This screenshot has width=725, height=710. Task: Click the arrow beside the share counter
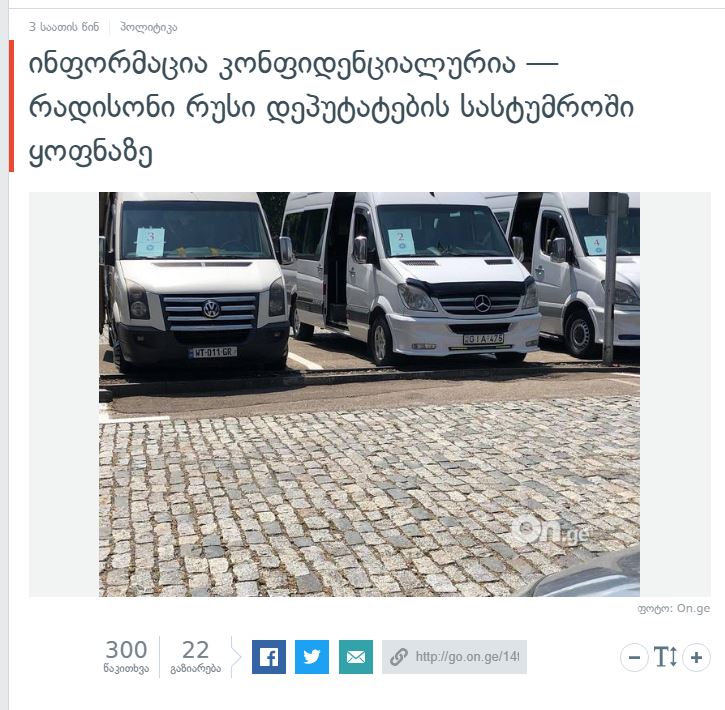pos(236,657)
